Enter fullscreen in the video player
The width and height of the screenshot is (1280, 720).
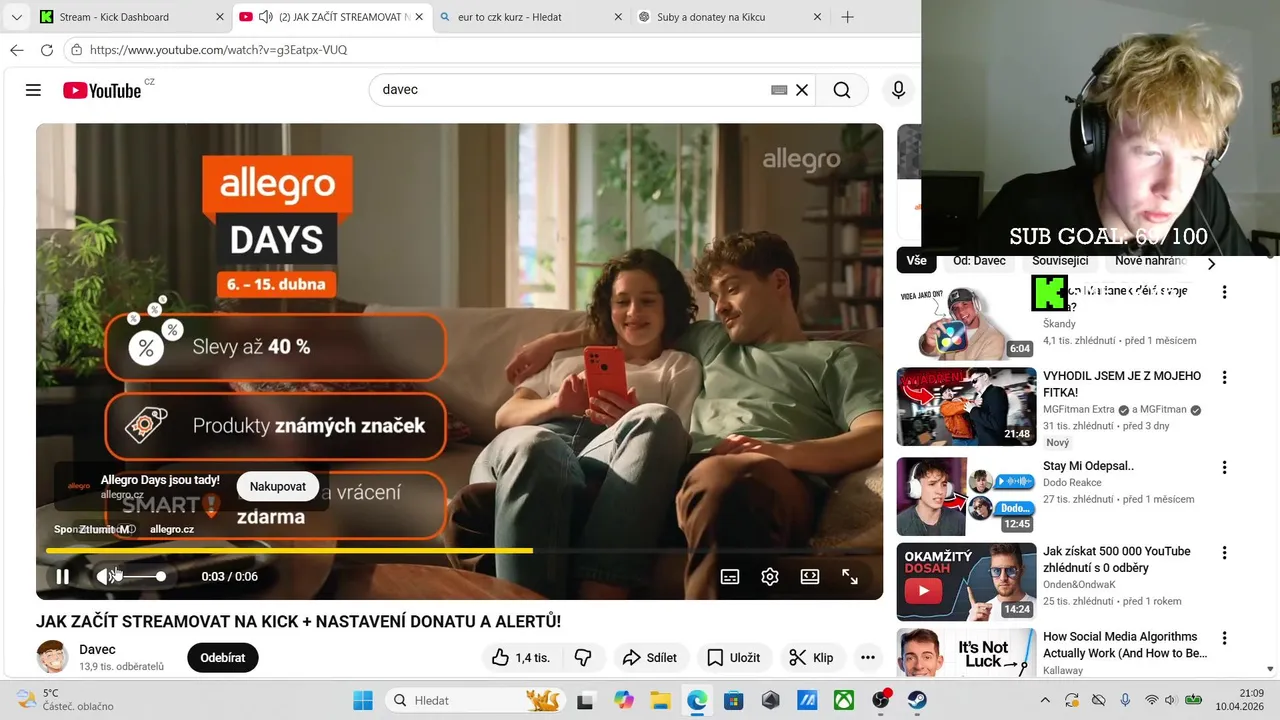click(x=850, y=577)
